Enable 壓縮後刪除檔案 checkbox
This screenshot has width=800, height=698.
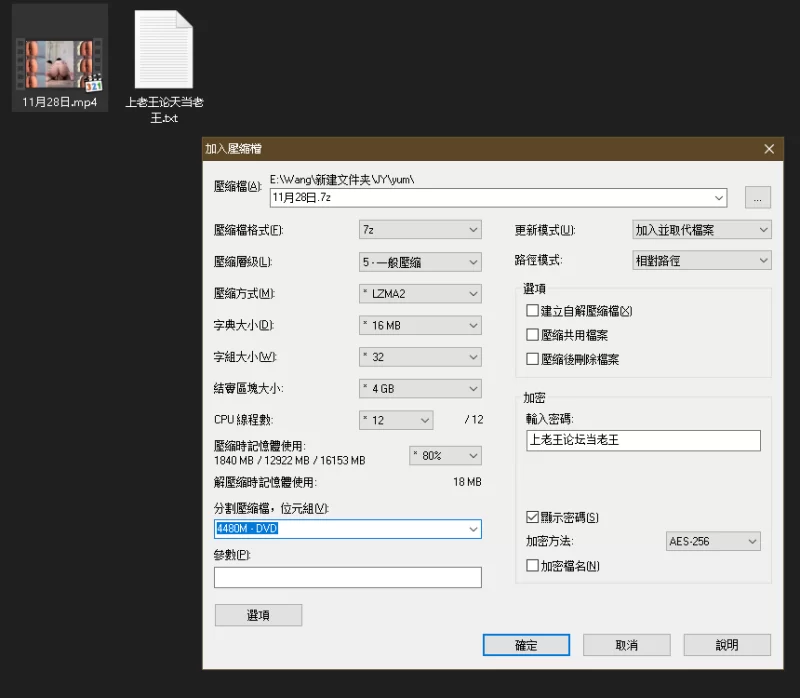[x=533, y=359]
